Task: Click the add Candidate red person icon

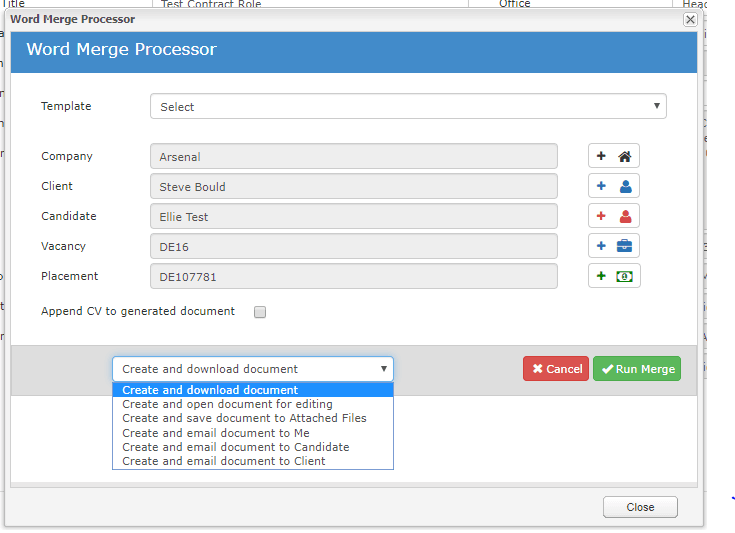Action: tap(613, 216)
